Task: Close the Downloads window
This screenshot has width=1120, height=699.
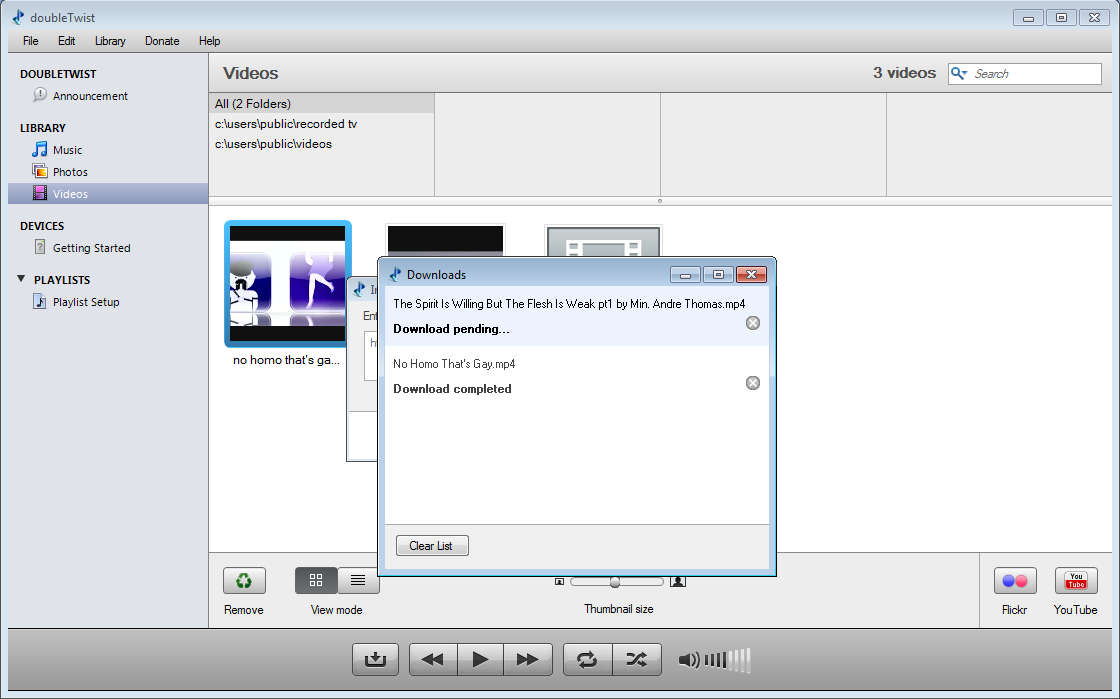Action: point(751,275)
